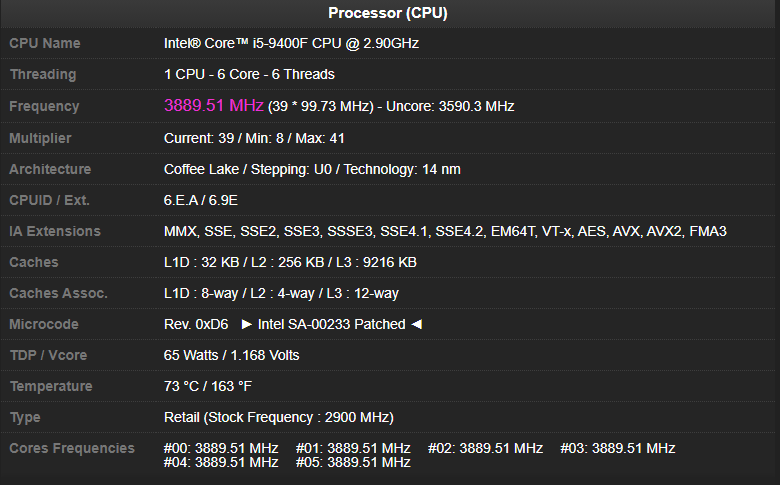Click the "6.E.A / 6.9E" CPUID value
Screen dimensions: 780x485
(201, 200)
